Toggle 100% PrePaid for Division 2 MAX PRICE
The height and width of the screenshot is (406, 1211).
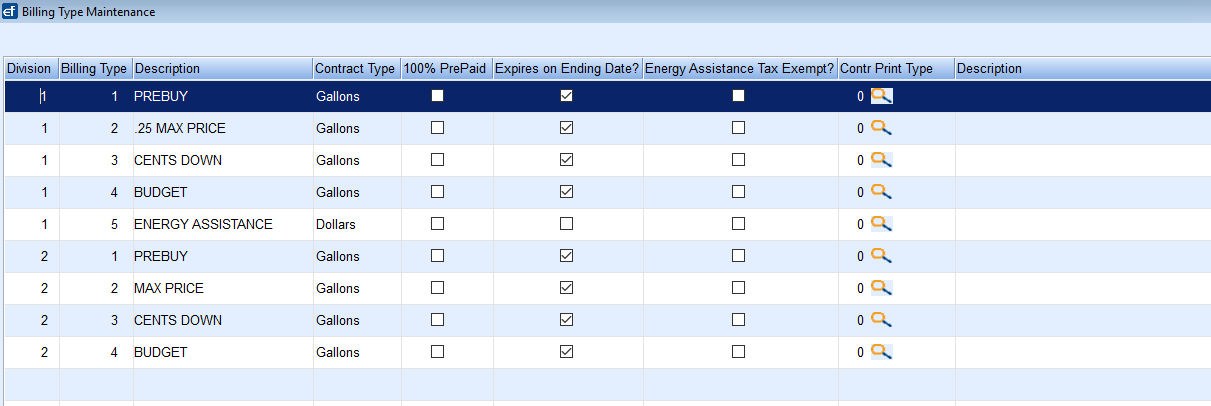click(437, 288)
